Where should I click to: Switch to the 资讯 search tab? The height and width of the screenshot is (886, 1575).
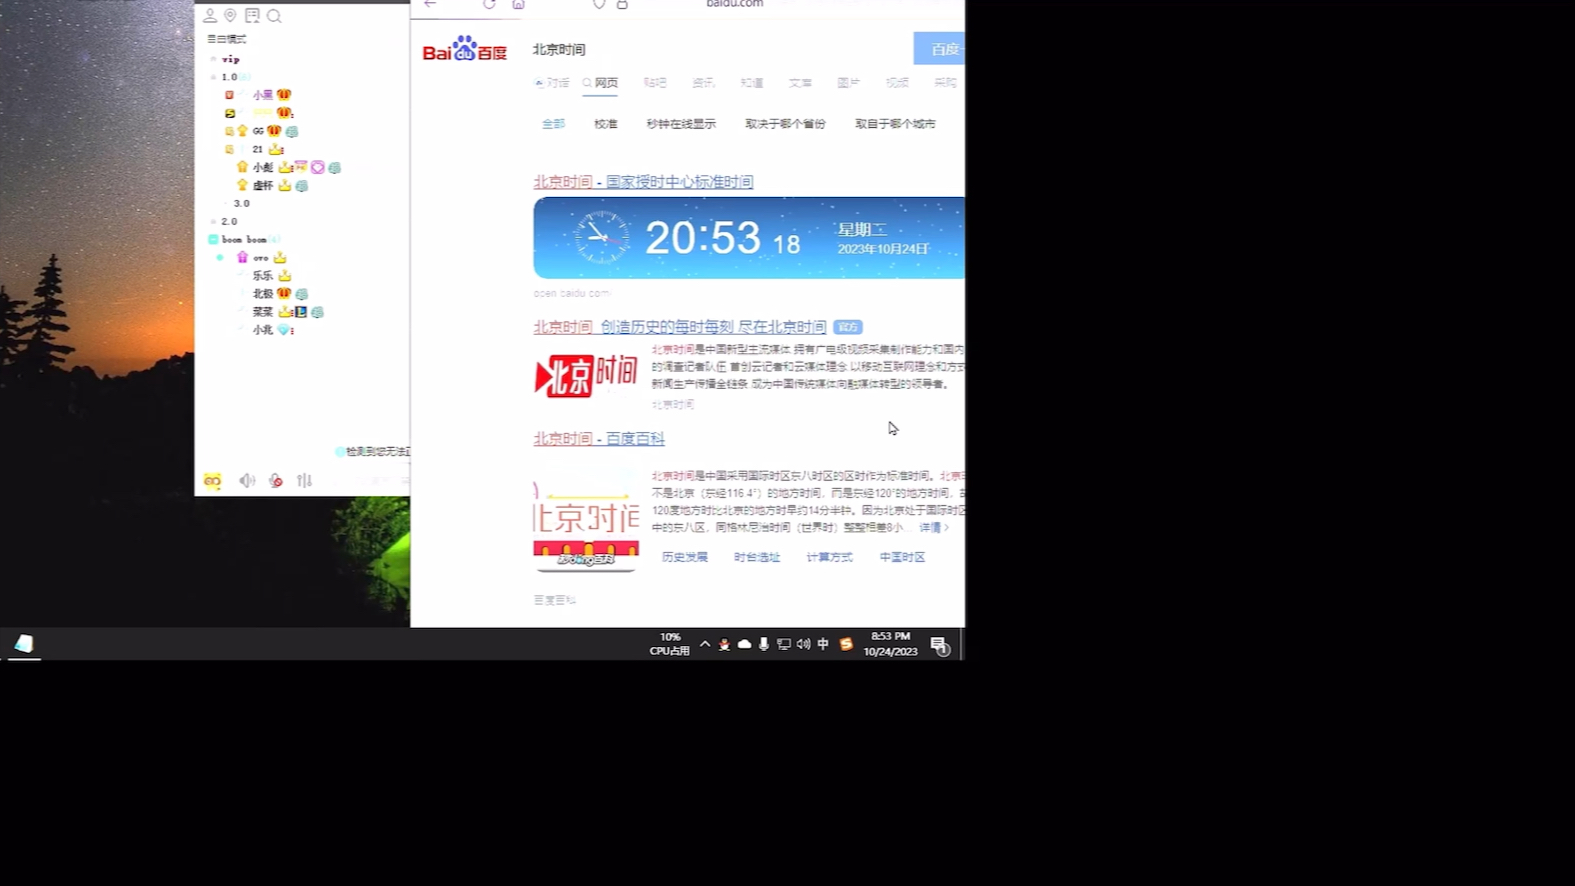tap(703, 83)
